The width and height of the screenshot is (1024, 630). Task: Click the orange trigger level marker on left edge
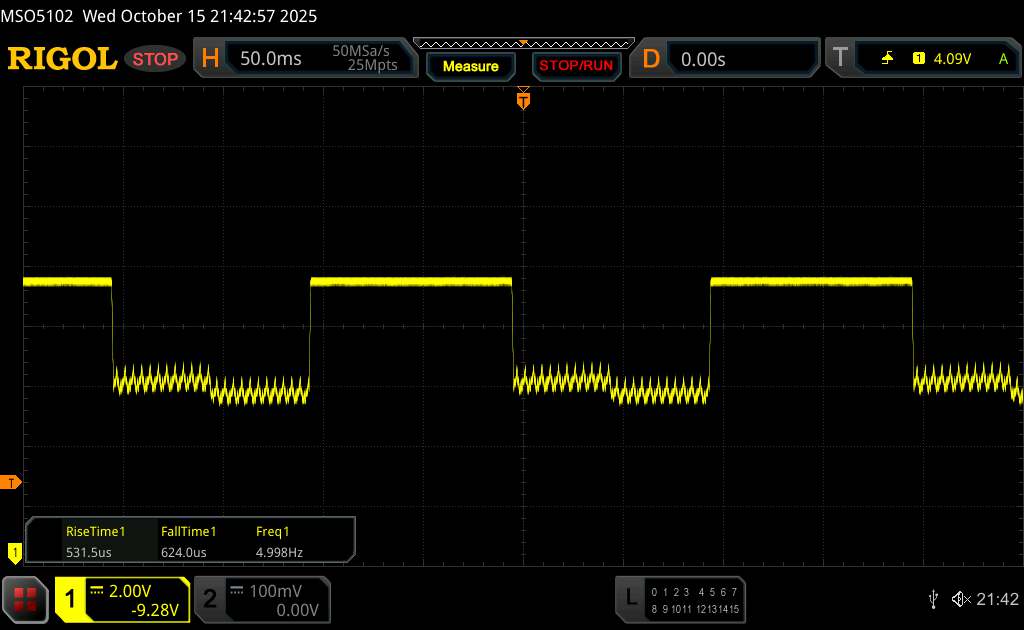(12, 483)
